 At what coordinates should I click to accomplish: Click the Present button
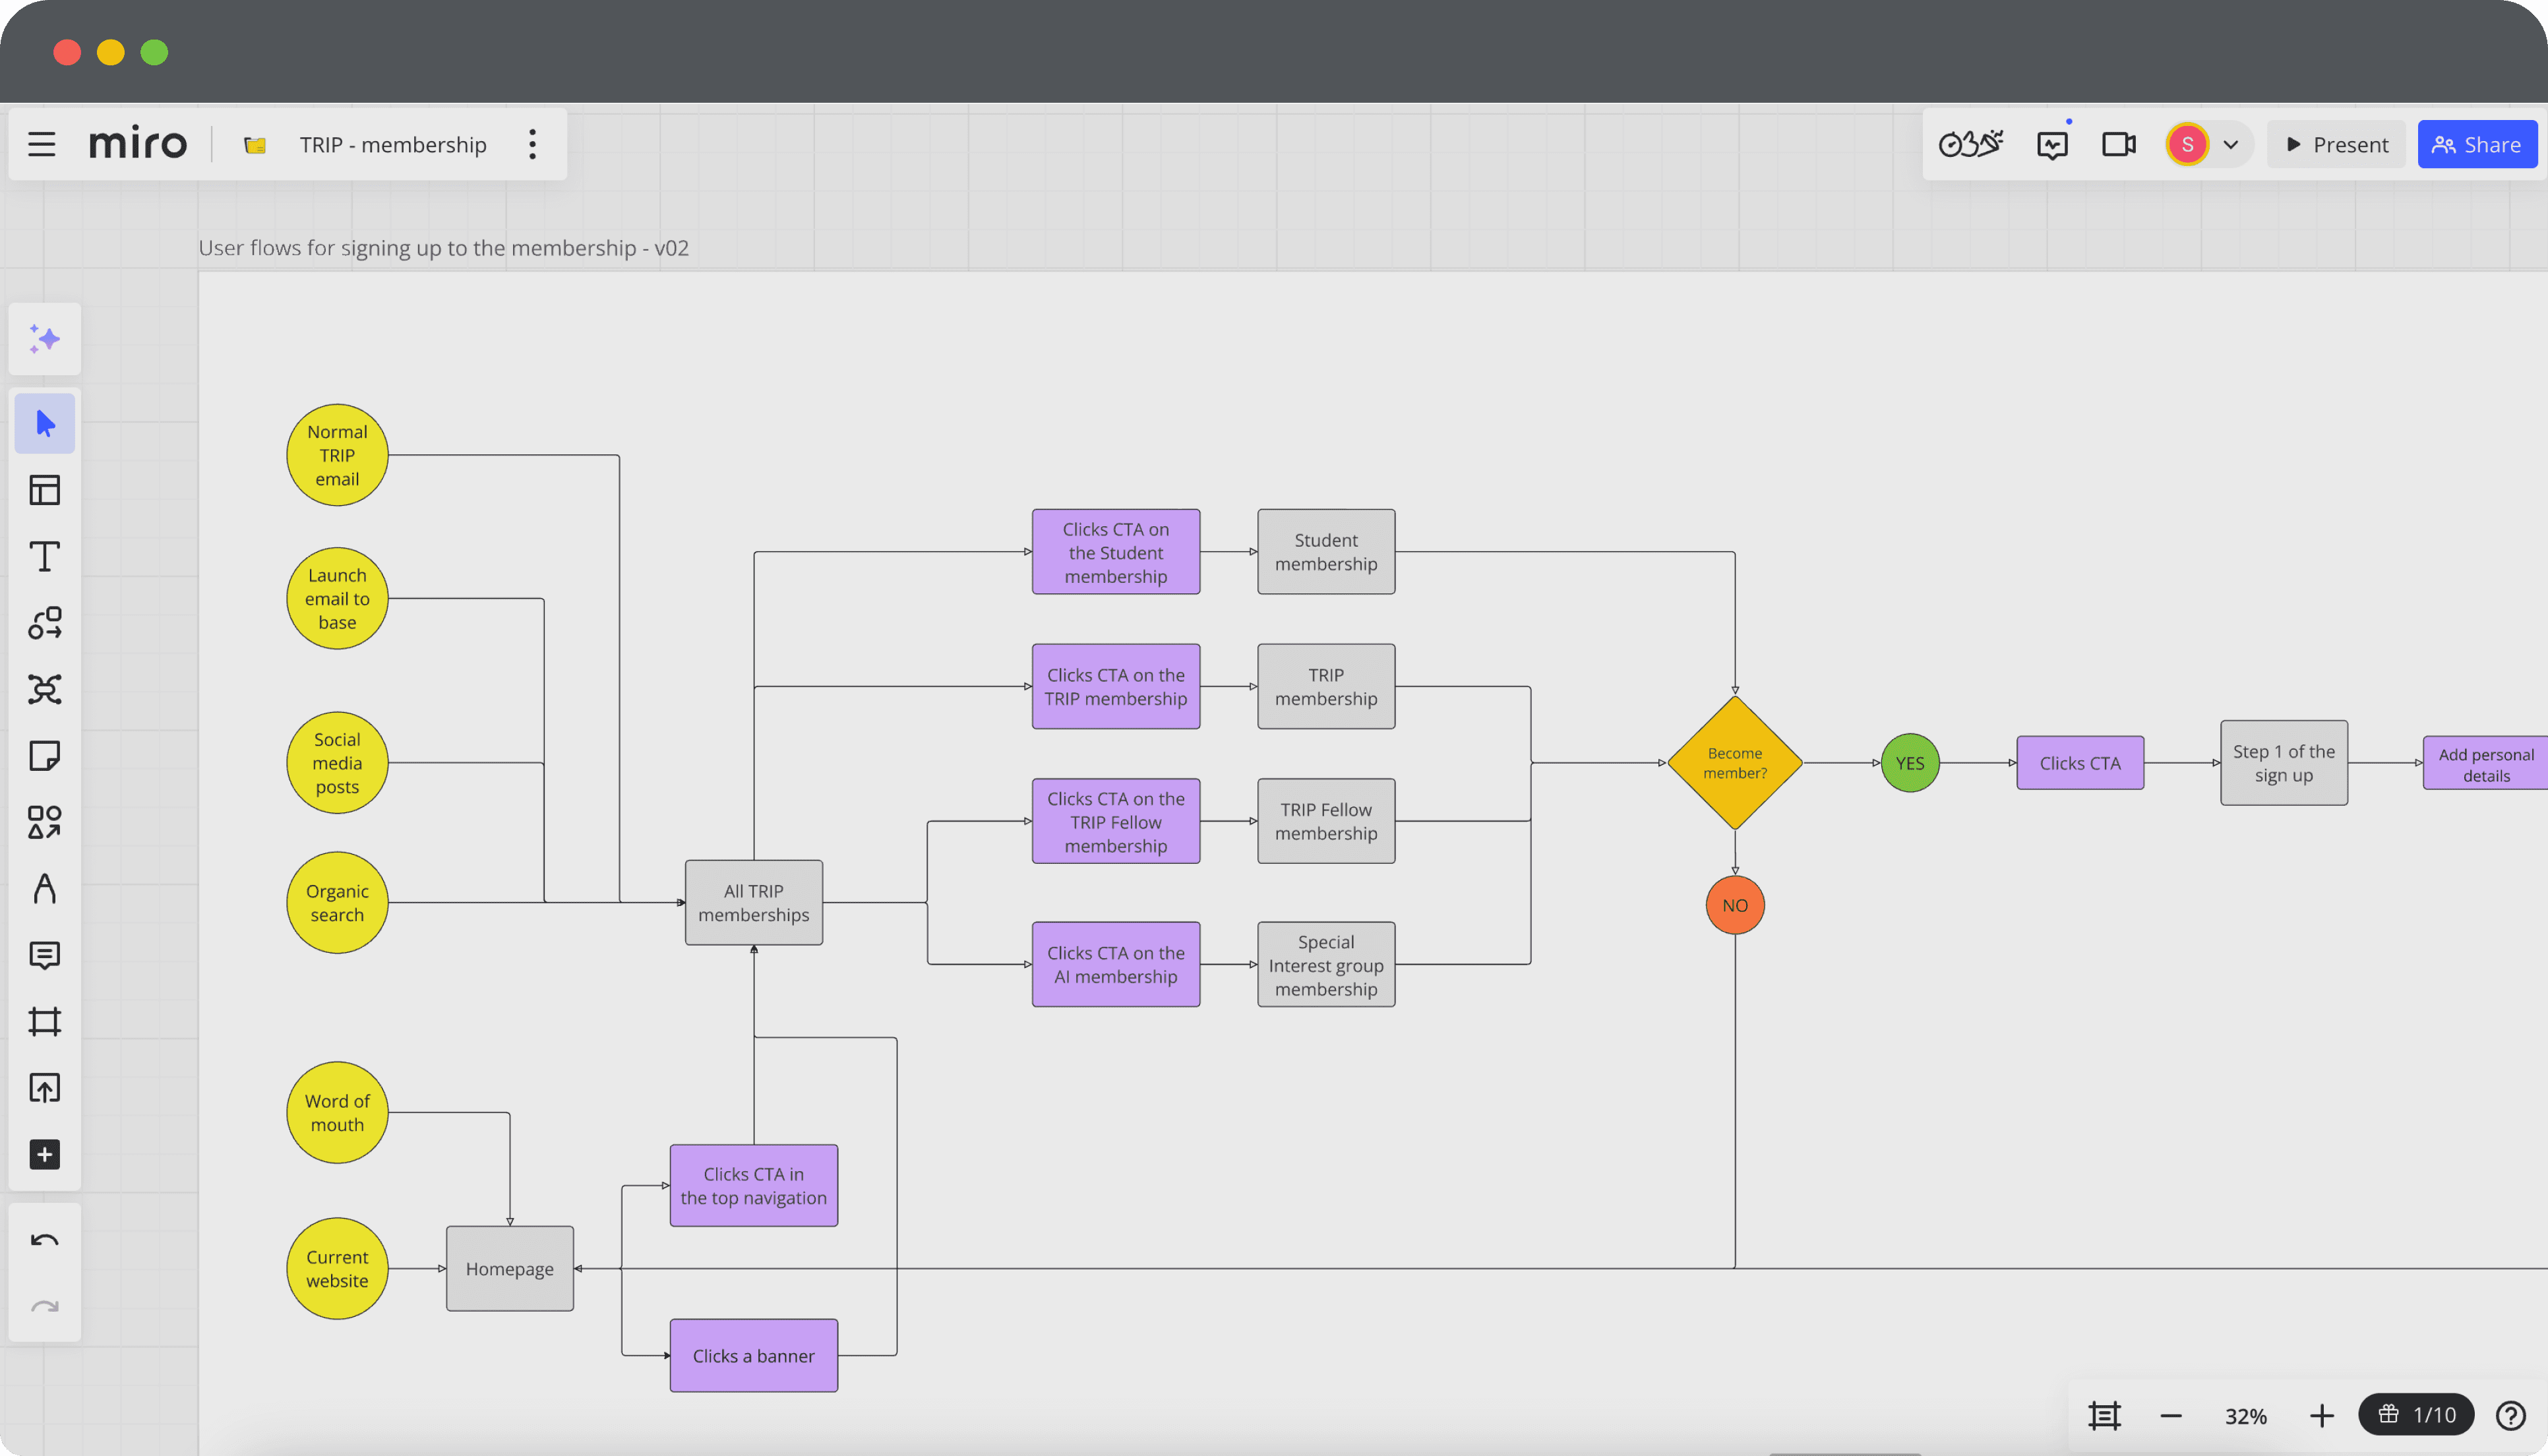tap(2336, 145)
